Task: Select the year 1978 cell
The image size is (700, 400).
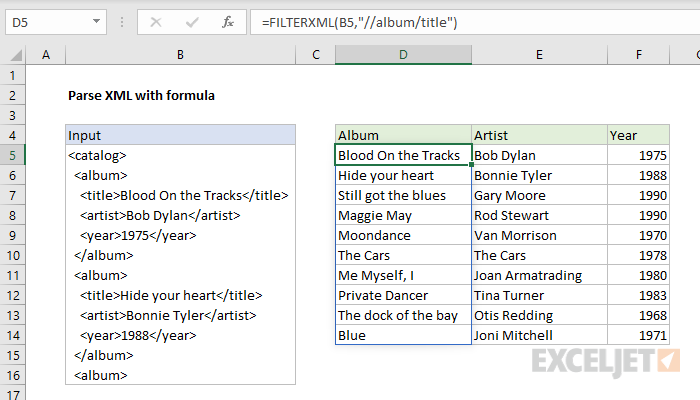Action: pyautogui.click(x=638, y=255)
